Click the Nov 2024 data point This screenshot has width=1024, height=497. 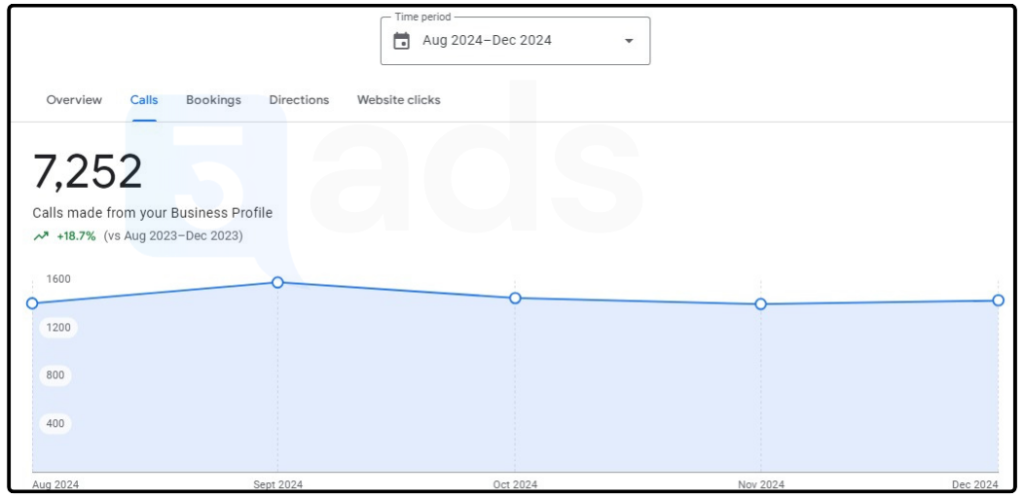click(761, 304)
